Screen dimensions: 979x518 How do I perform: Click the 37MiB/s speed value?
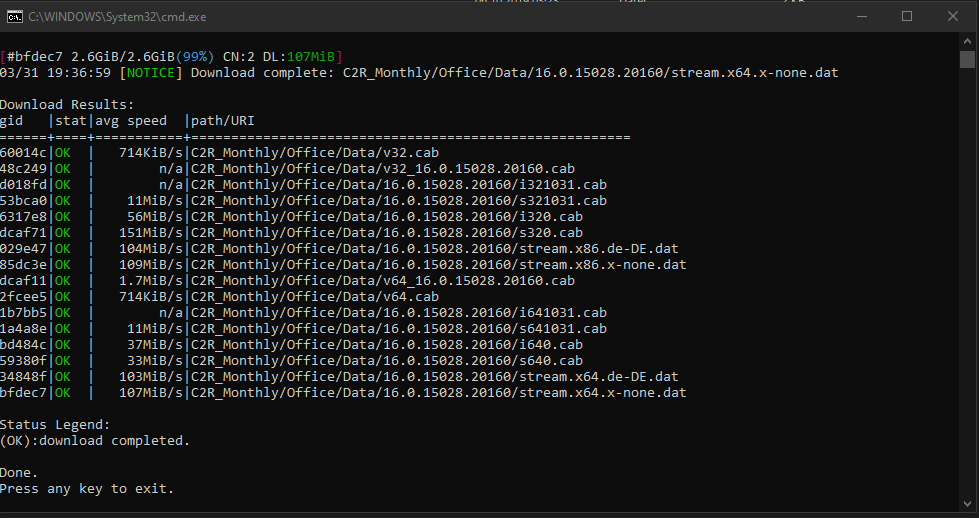(155, 345)
